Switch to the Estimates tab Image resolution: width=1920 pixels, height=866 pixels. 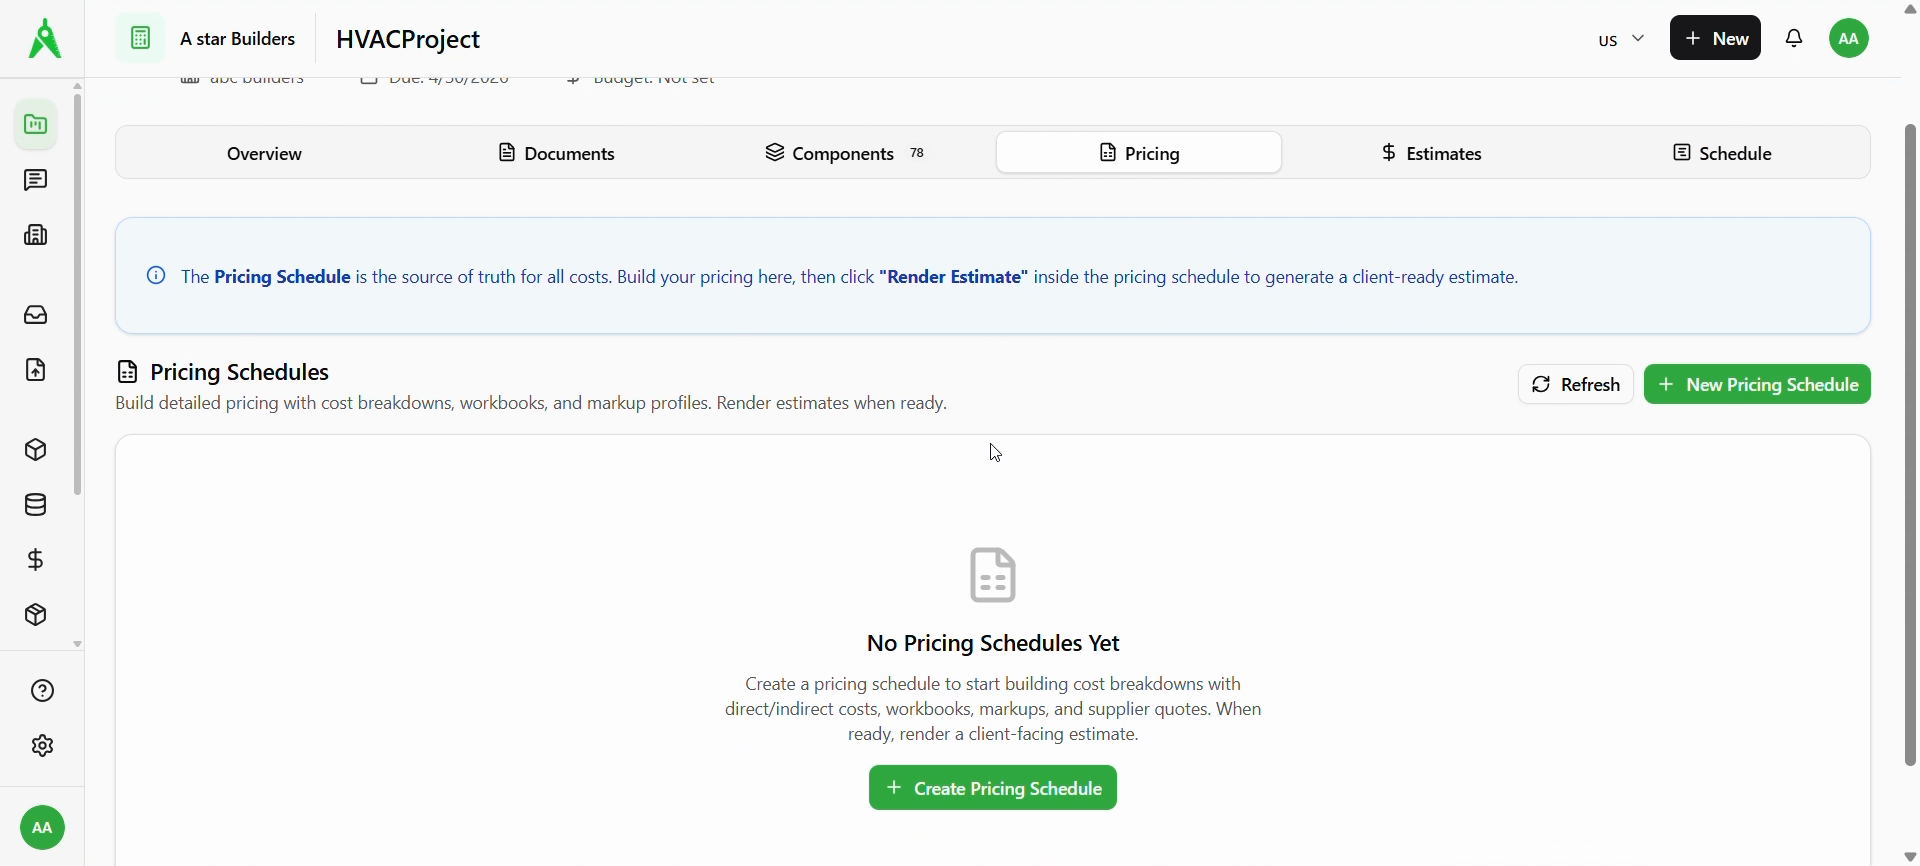click(x=1432, y=154)
